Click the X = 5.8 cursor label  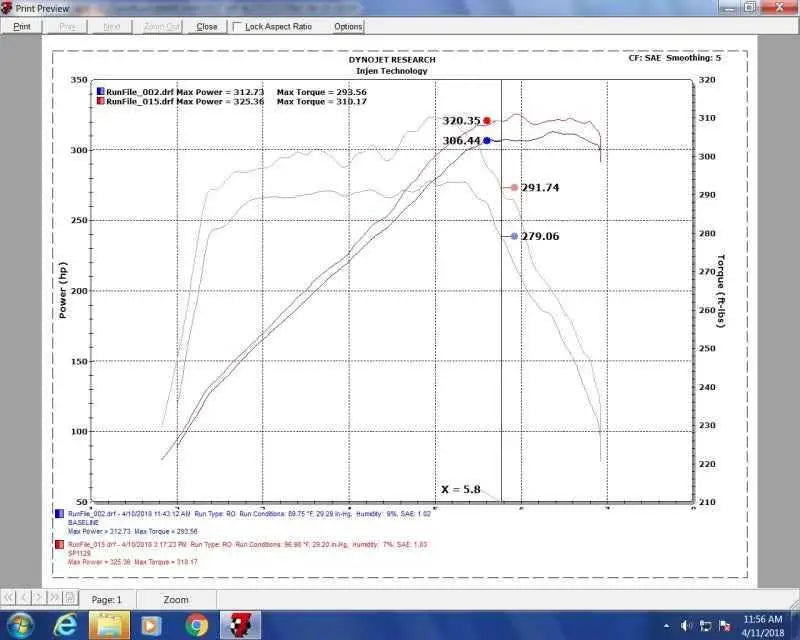click(x=461, y=489)
